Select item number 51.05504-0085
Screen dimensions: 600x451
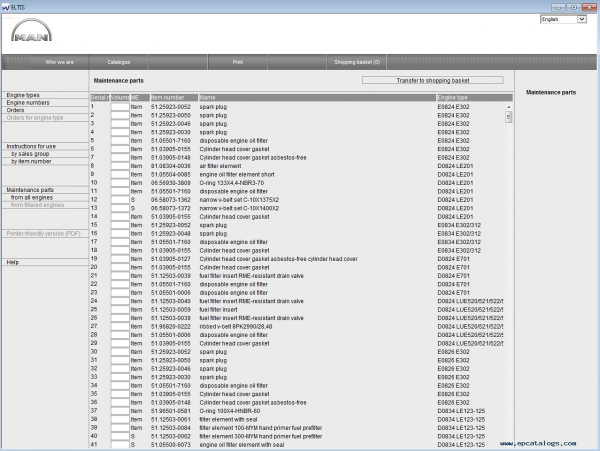[x=171, y=174]
